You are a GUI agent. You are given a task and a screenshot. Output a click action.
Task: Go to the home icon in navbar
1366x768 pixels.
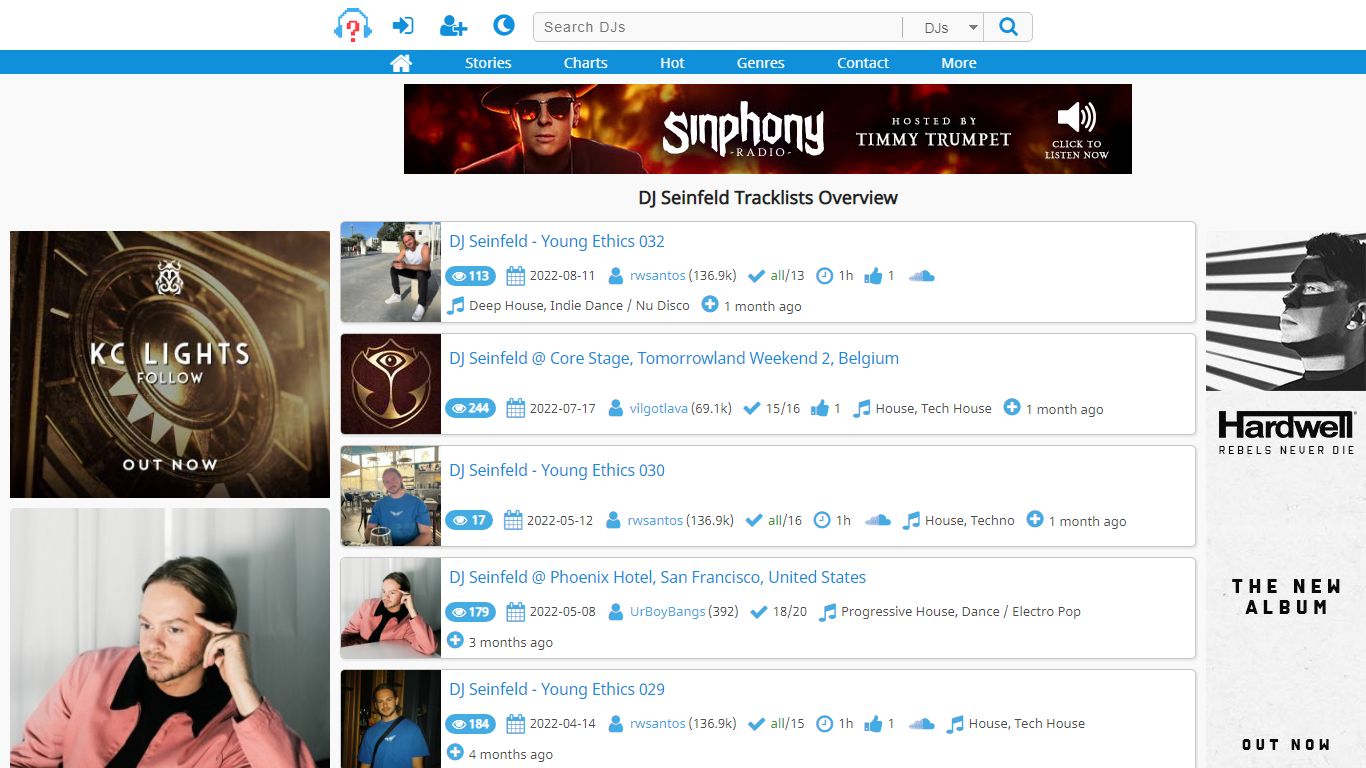point(401,63)
